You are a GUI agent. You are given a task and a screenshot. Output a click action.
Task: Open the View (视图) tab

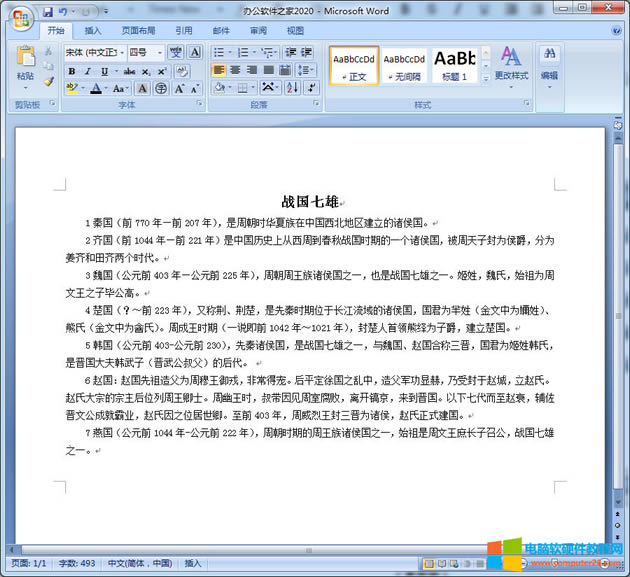click(295, 31)
